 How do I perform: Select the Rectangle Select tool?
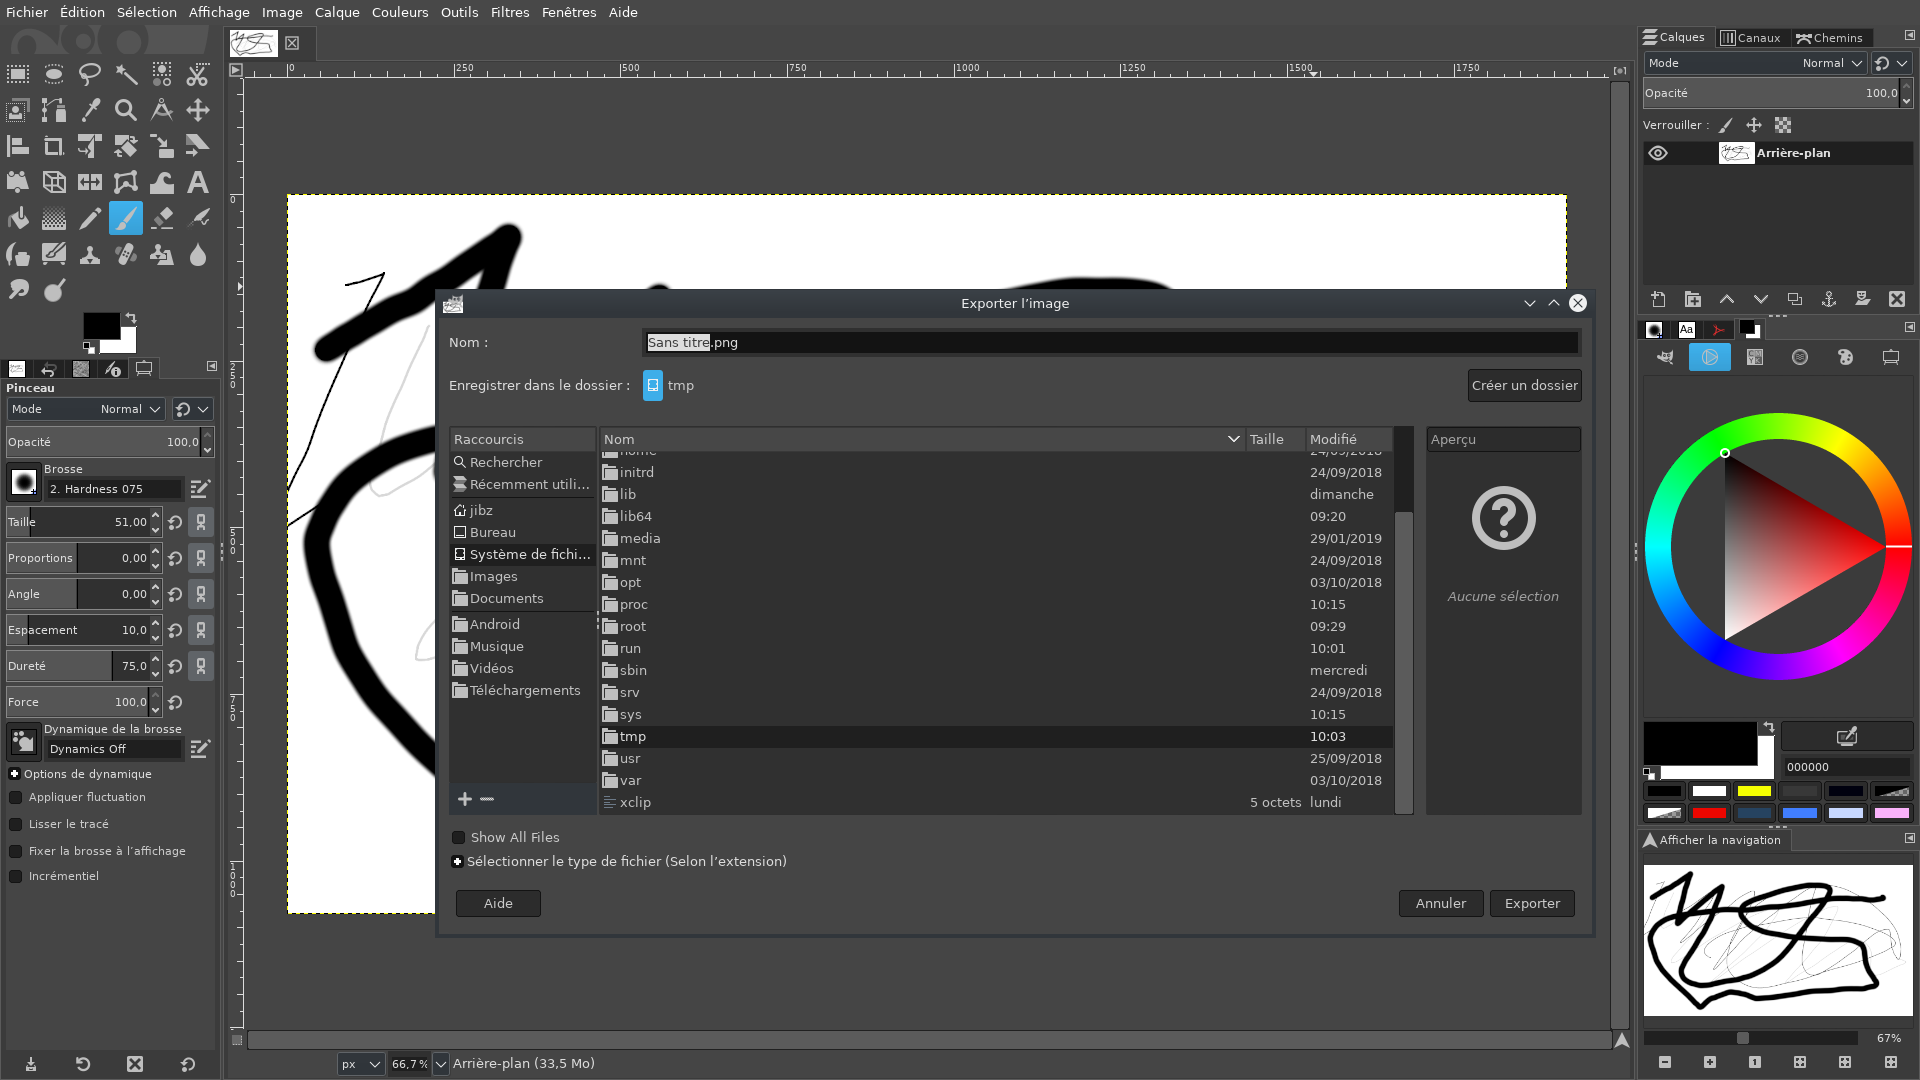pos(18,74)
